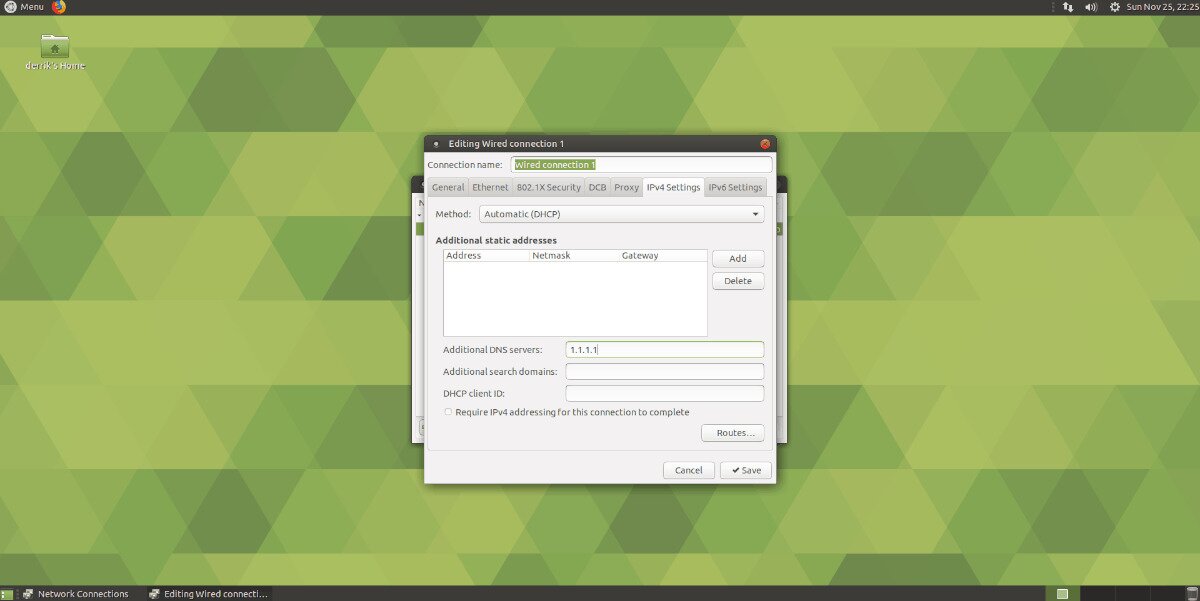Click the Address column header
Image resolution: width=1200 pixels, height=601 pixels.
pos(486,256)
